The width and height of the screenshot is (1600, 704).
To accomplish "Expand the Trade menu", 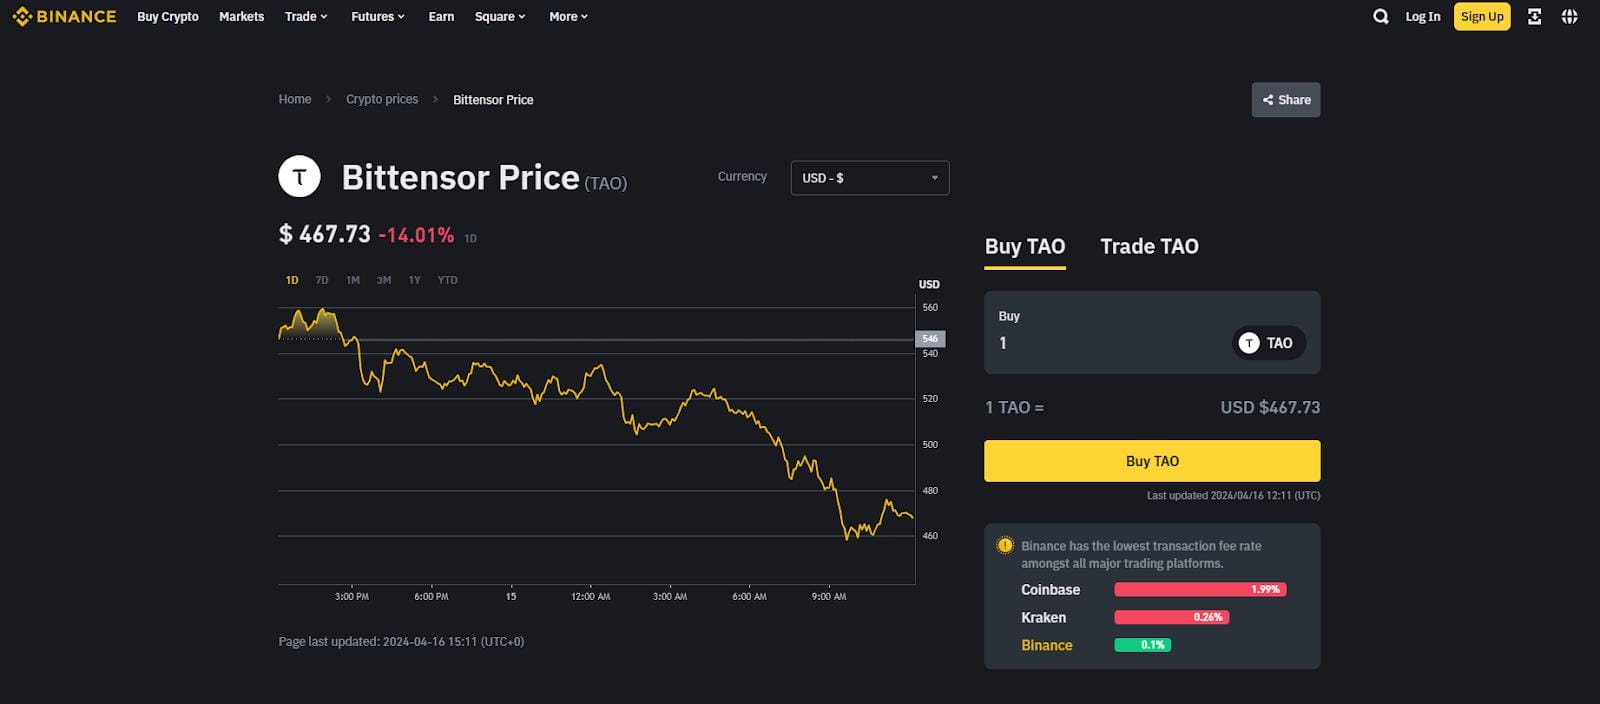I will pos(306,17).
